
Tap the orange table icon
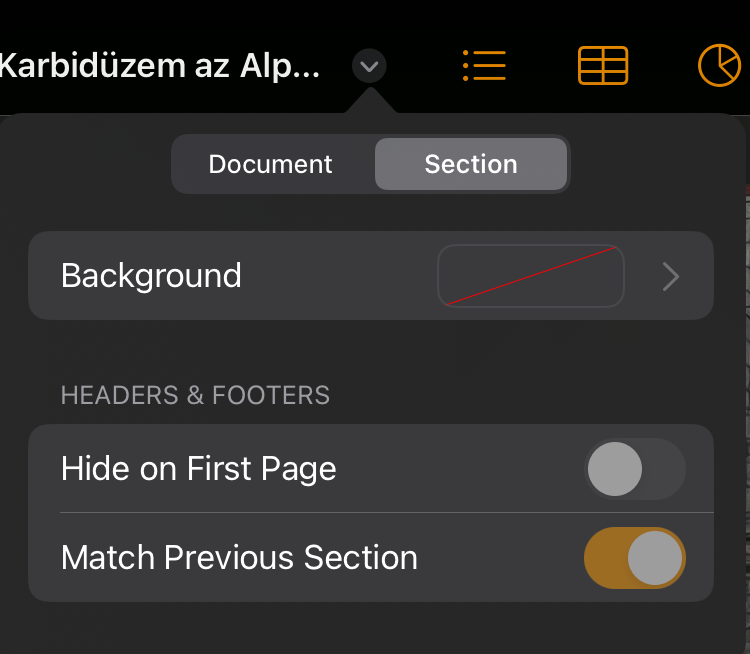603,66
